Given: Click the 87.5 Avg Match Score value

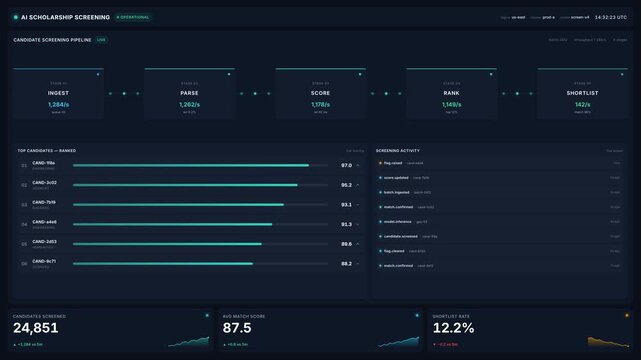Looking at the screenshot, I should 237,328.
